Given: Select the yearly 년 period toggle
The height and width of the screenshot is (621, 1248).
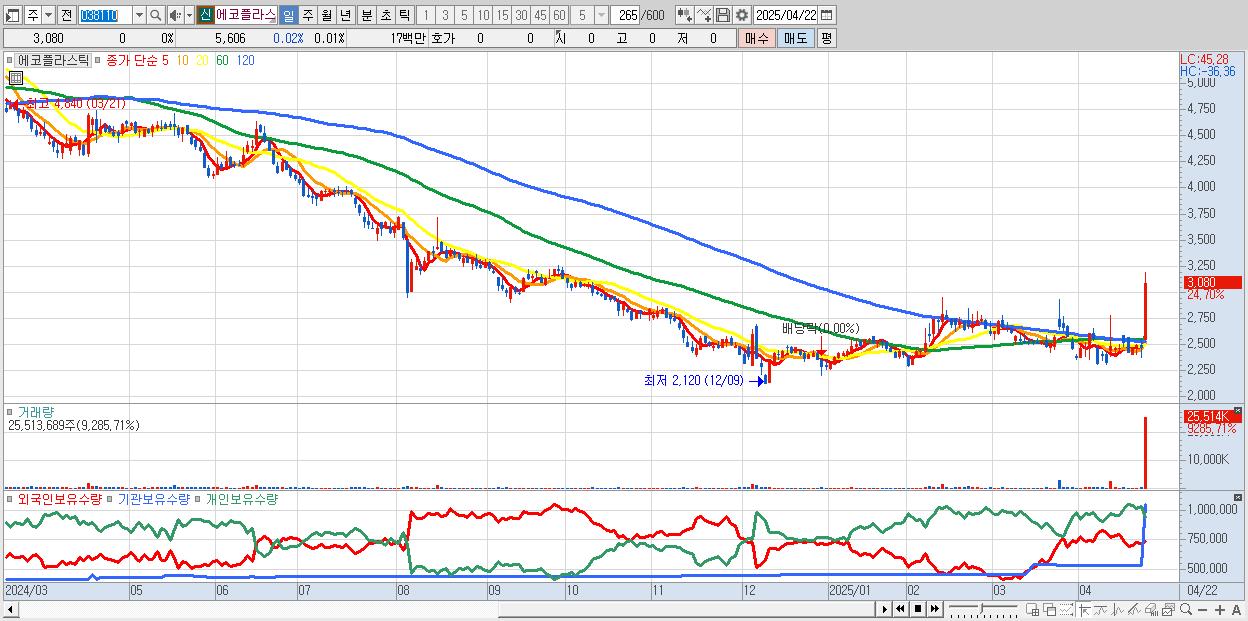Looking at the screenshot, I should [x=345, y=15].
